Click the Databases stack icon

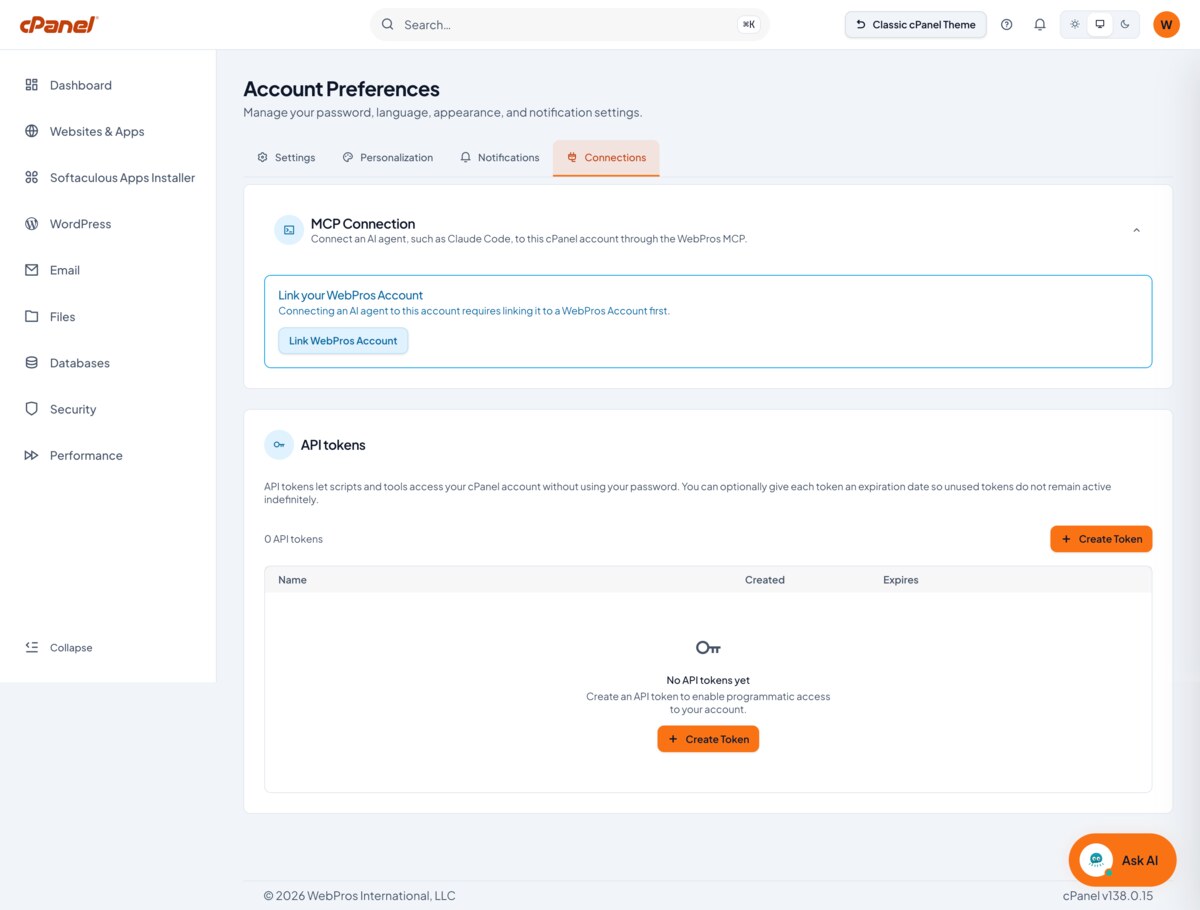click(x=31, y=363)
